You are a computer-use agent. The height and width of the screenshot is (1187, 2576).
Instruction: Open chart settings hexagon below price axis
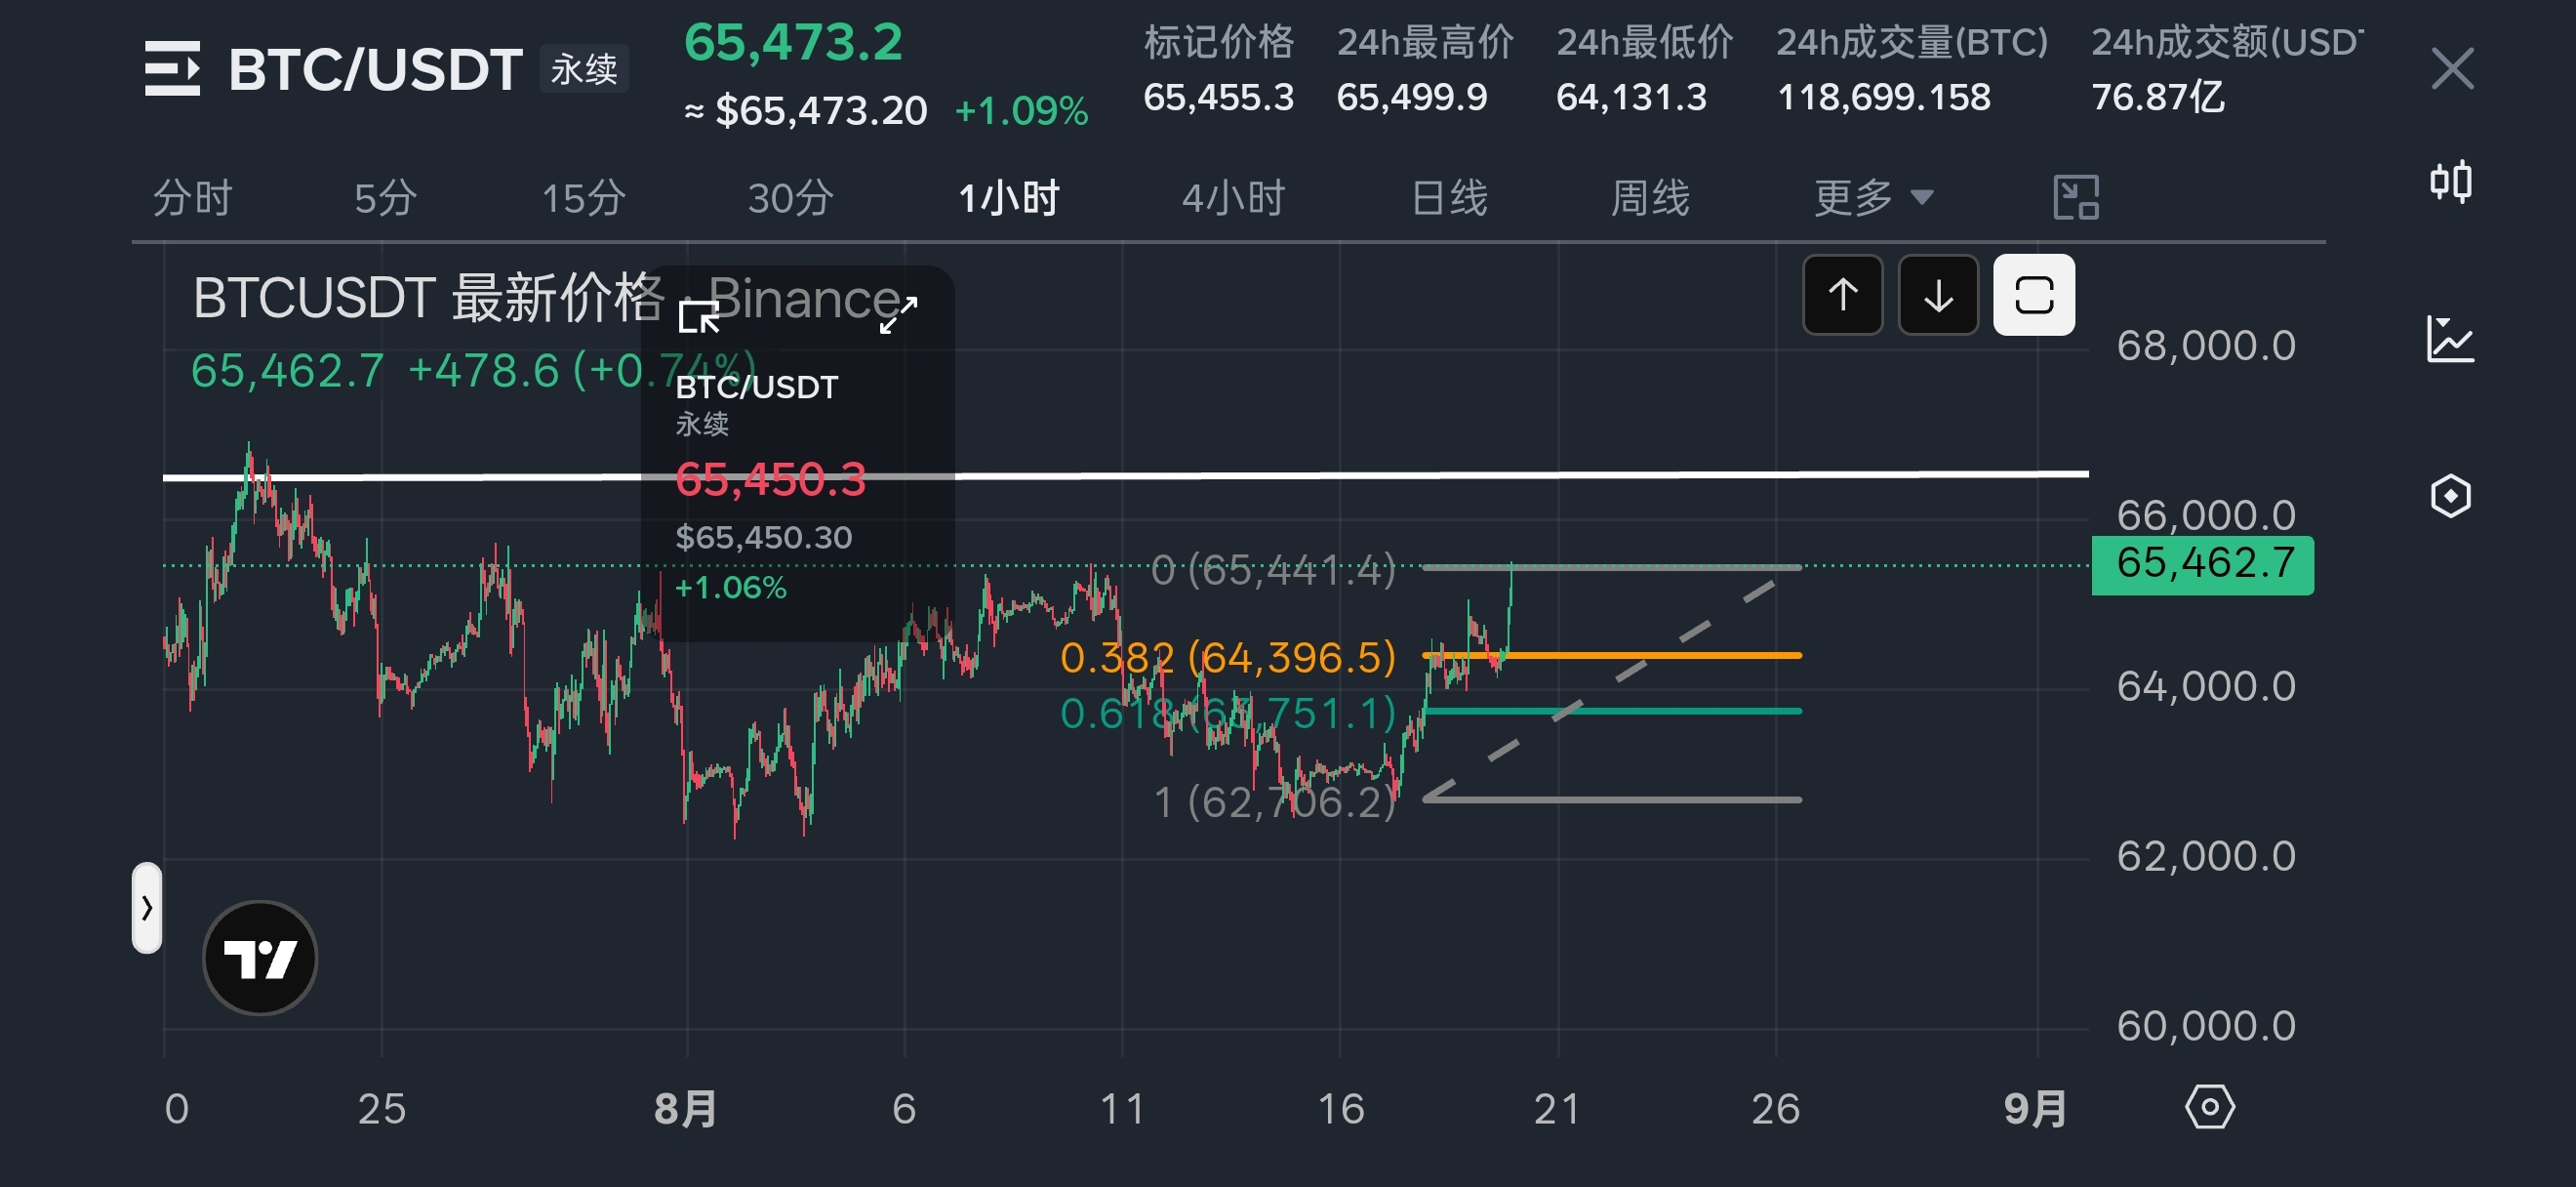click(x=2210, y=1107)
